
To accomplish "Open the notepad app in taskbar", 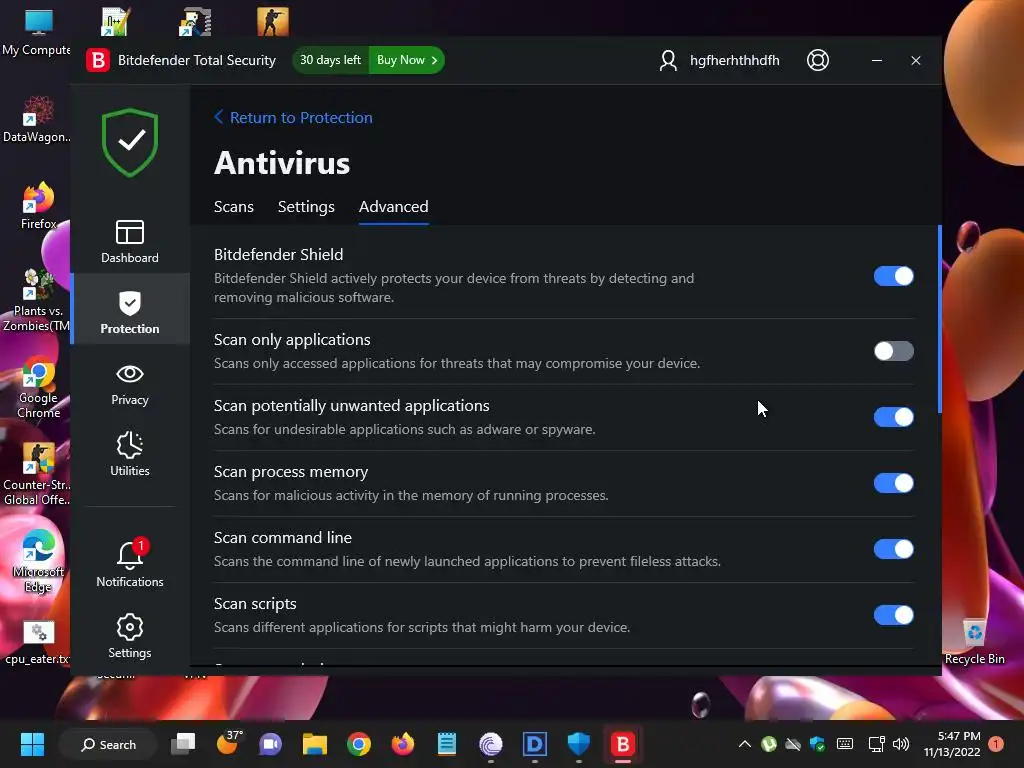I will click(447, 744).
